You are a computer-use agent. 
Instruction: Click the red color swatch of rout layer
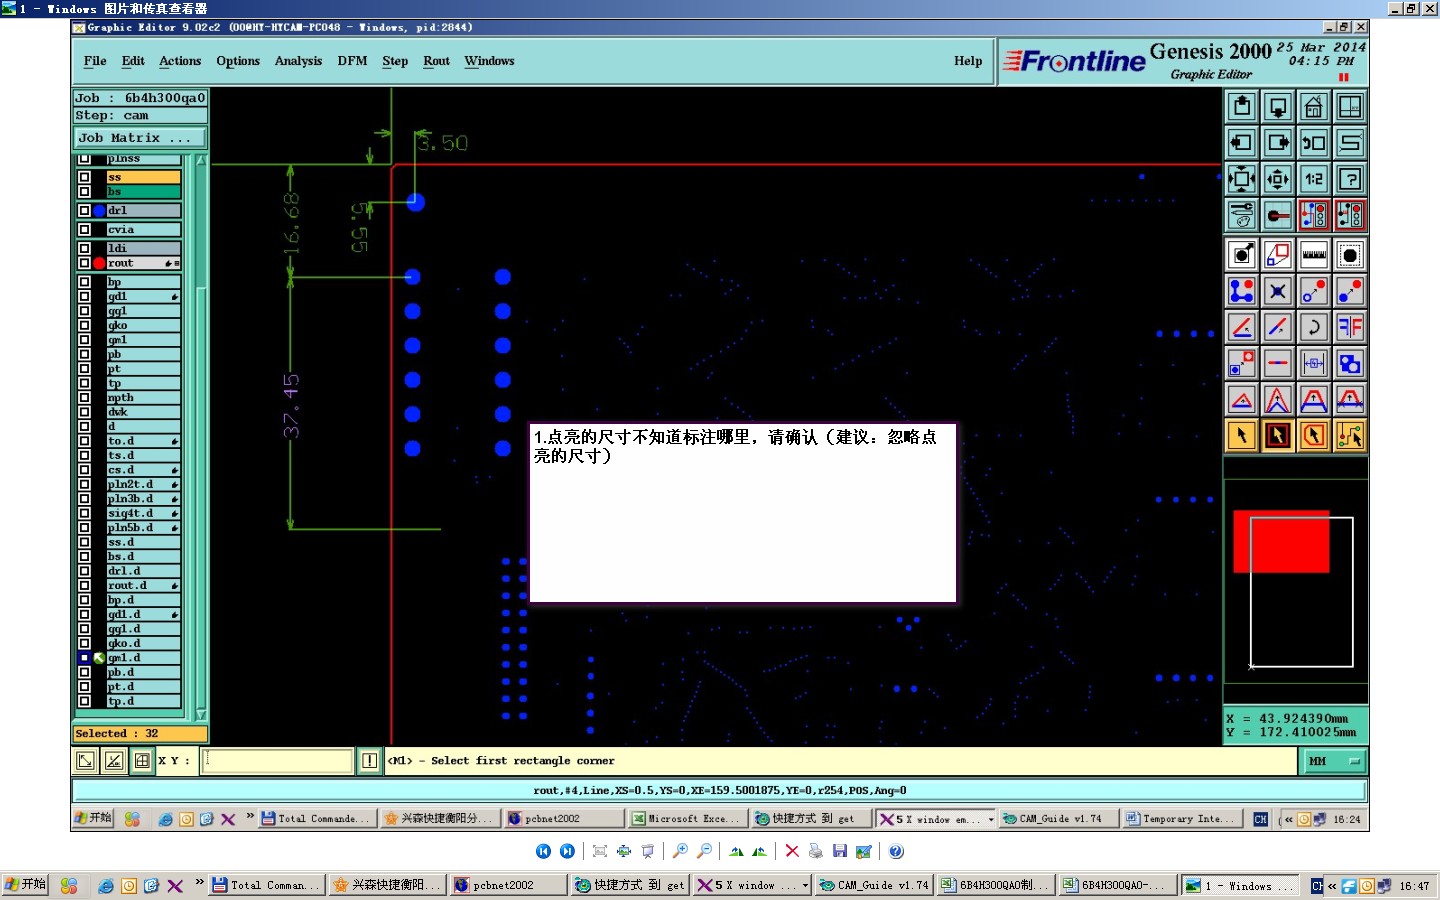pos(99,263)
